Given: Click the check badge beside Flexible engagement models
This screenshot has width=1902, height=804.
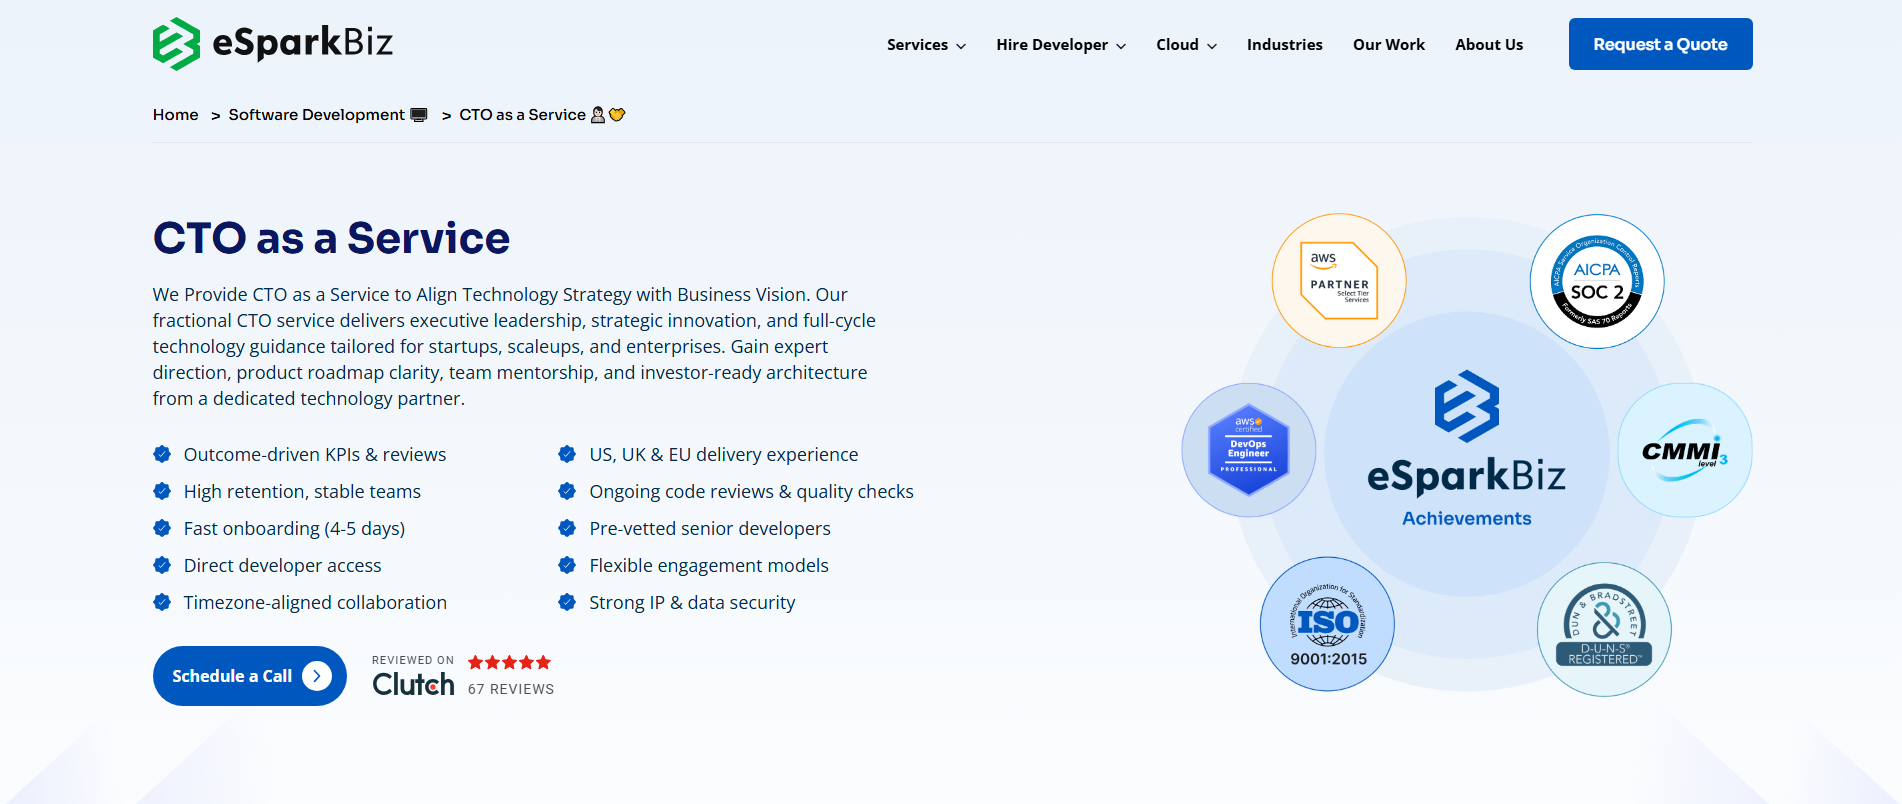Looking at the screenshot, I should tap(567, 565).
